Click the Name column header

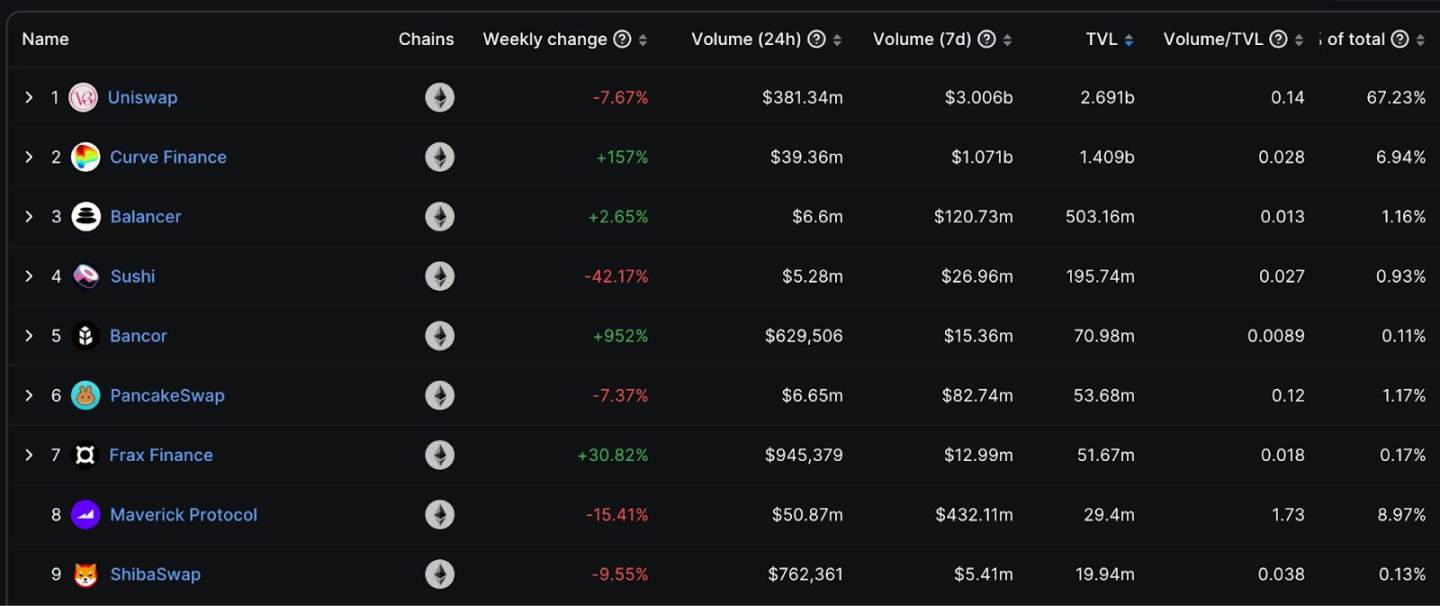tap(45, 39)
